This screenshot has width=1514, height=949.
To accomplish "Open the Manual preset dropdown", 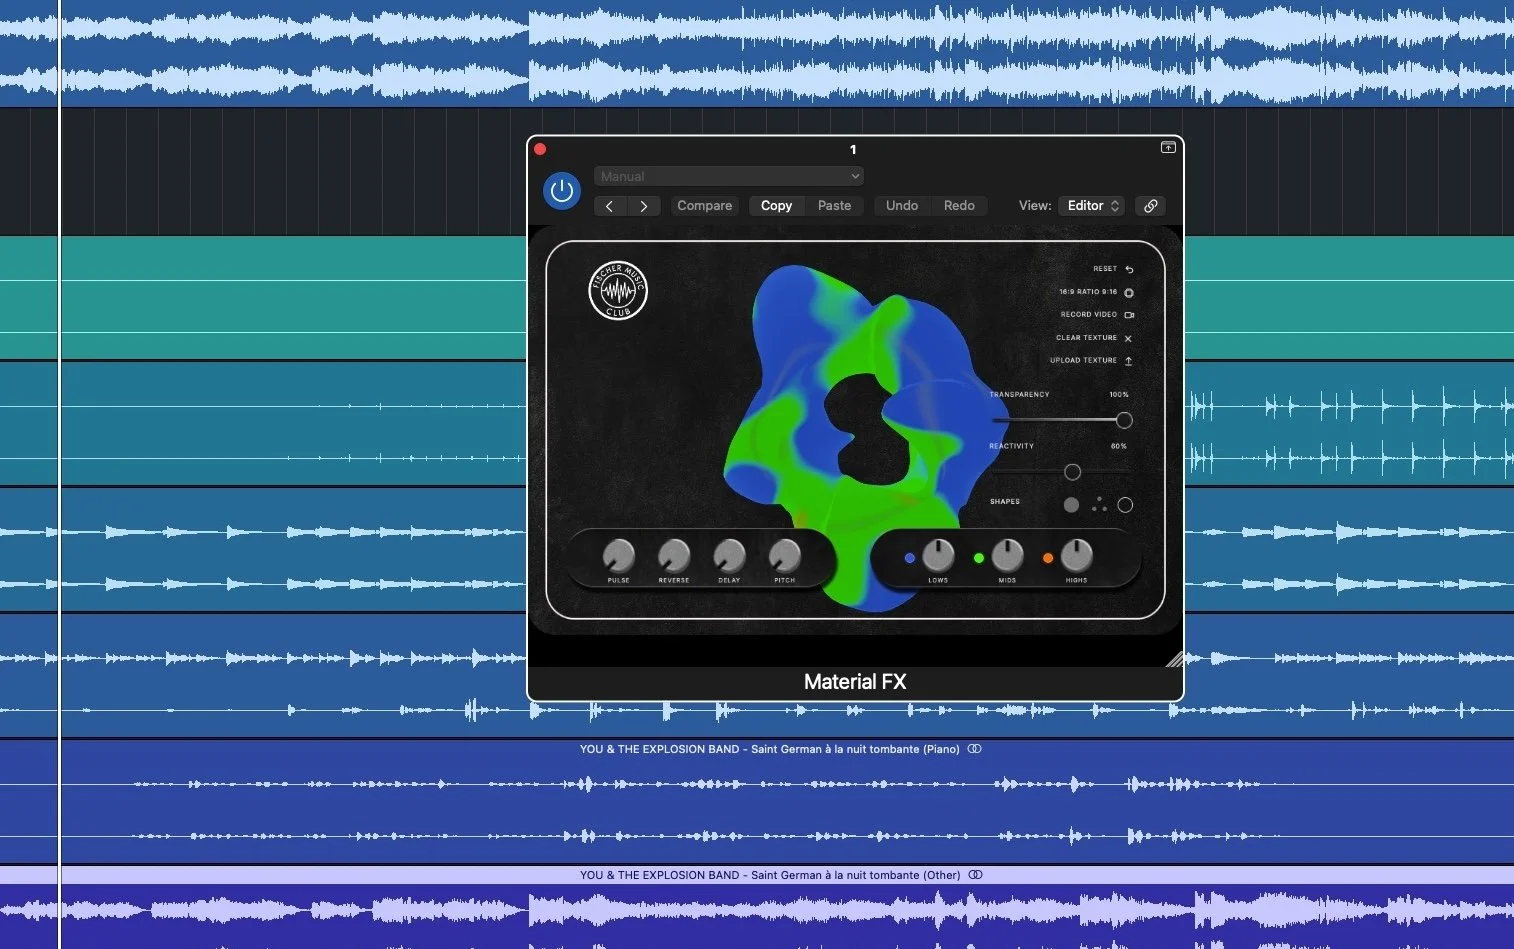I will [729, 176].
